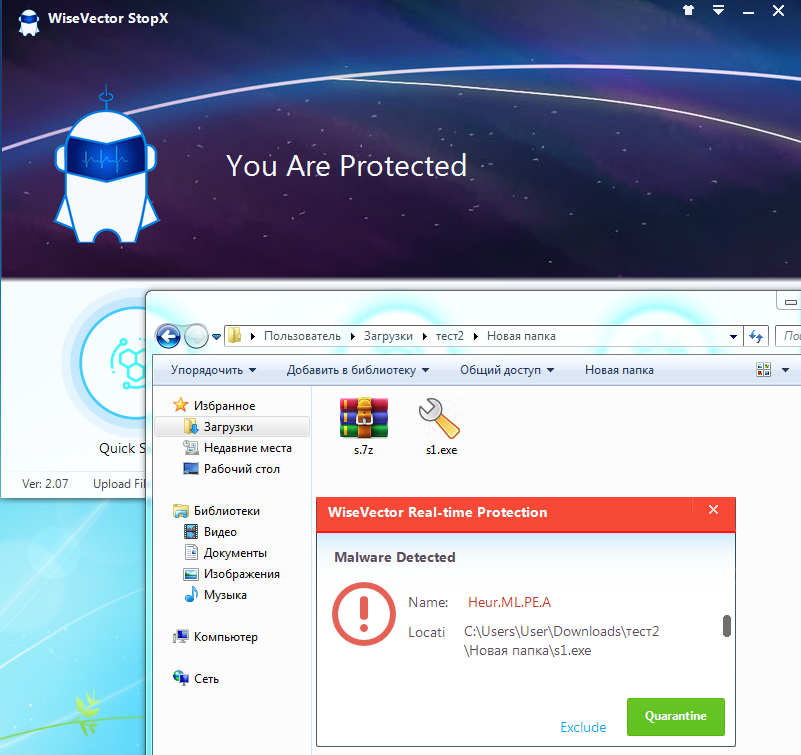The height and width of the screenshot is (755, 801).
Task: Click the s.7z file name label
Action: click(364, 450)
